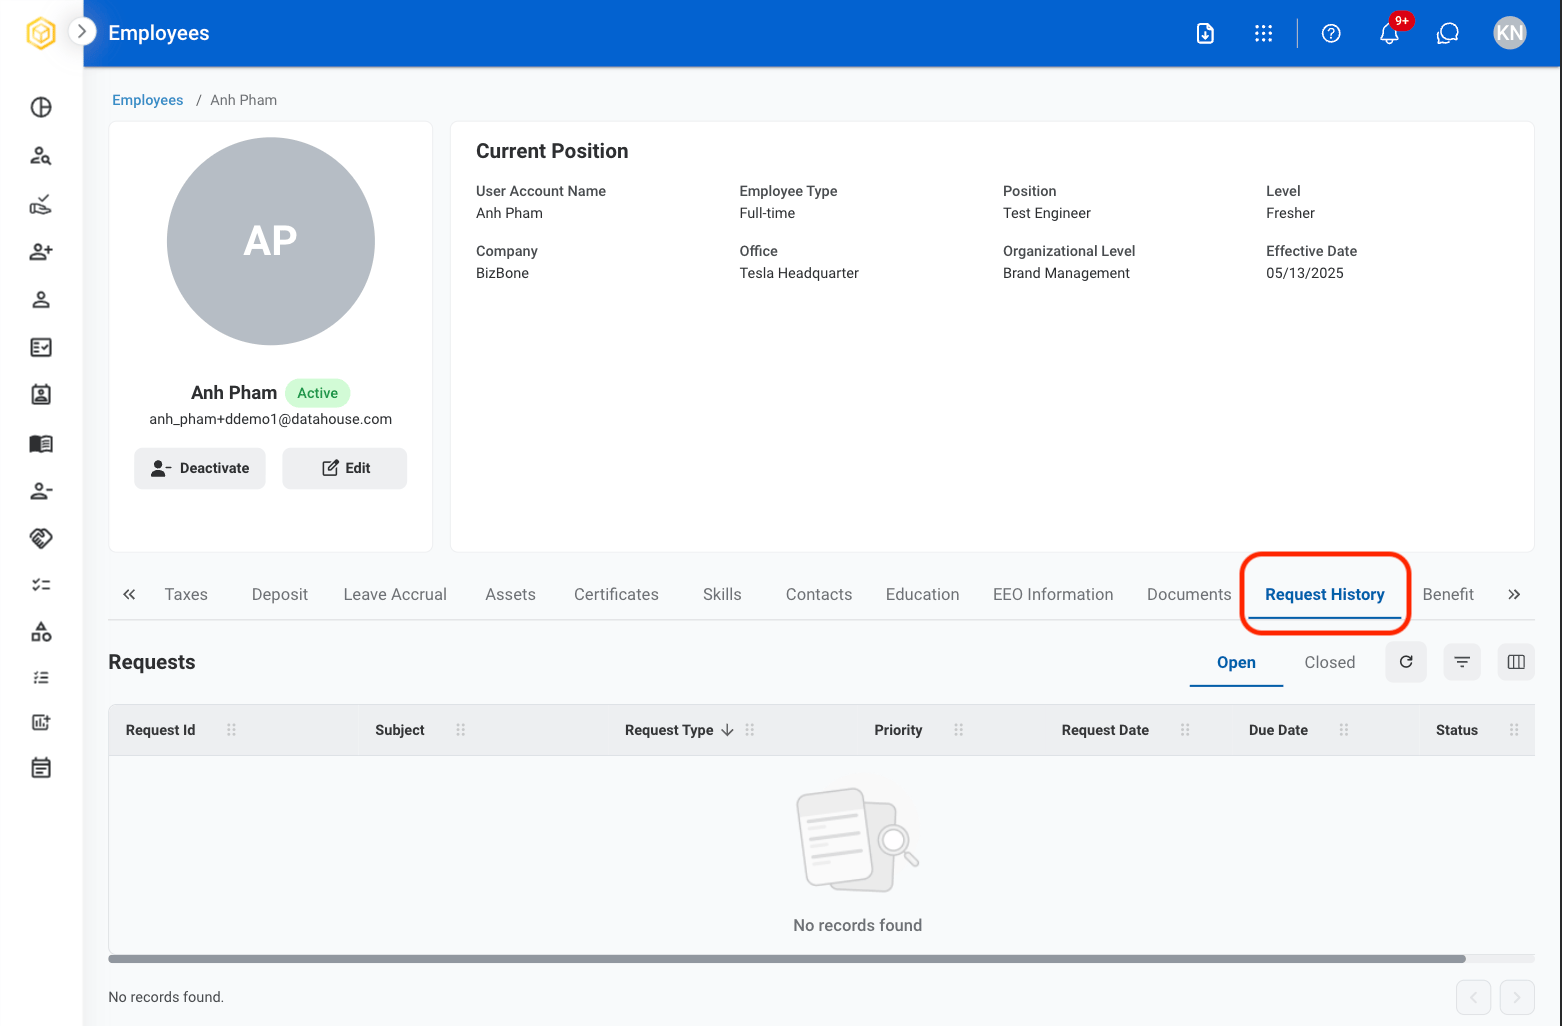Click Request Id column drag handle

232,730
